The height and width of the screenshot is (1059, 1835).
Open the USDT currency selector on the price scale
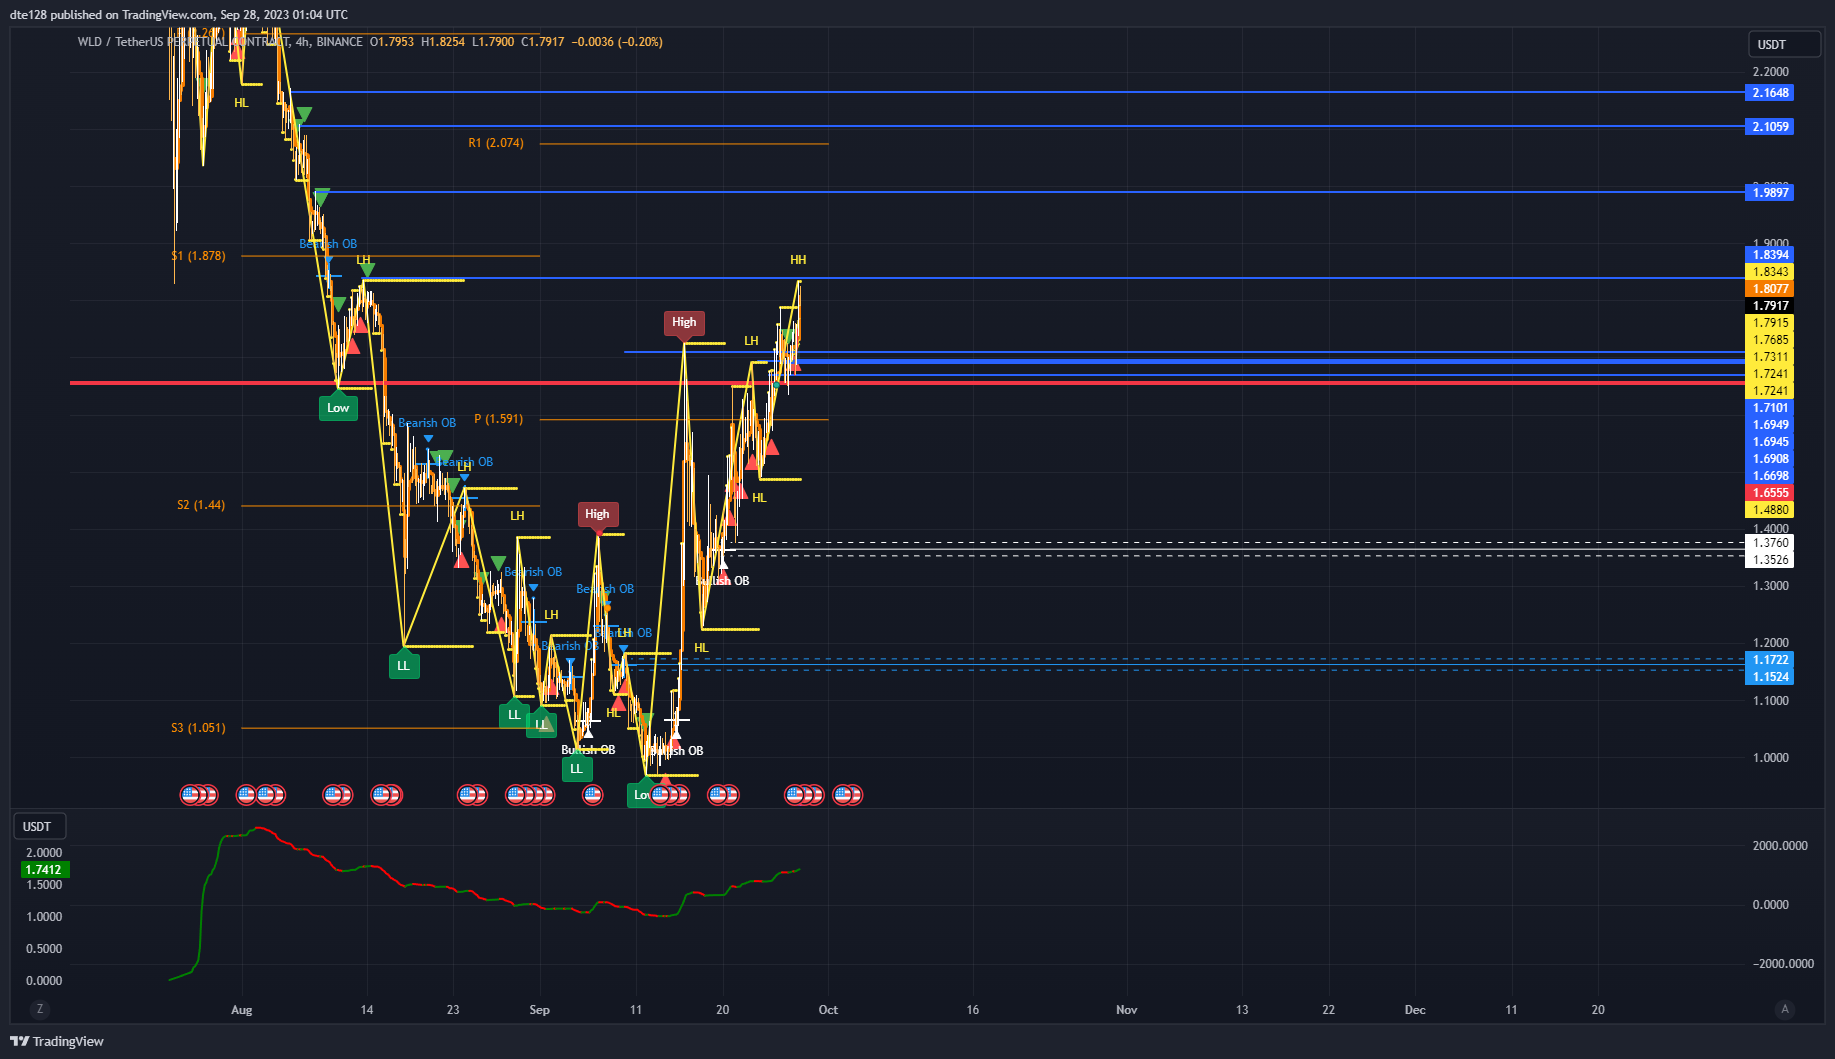click(1784, 44)
